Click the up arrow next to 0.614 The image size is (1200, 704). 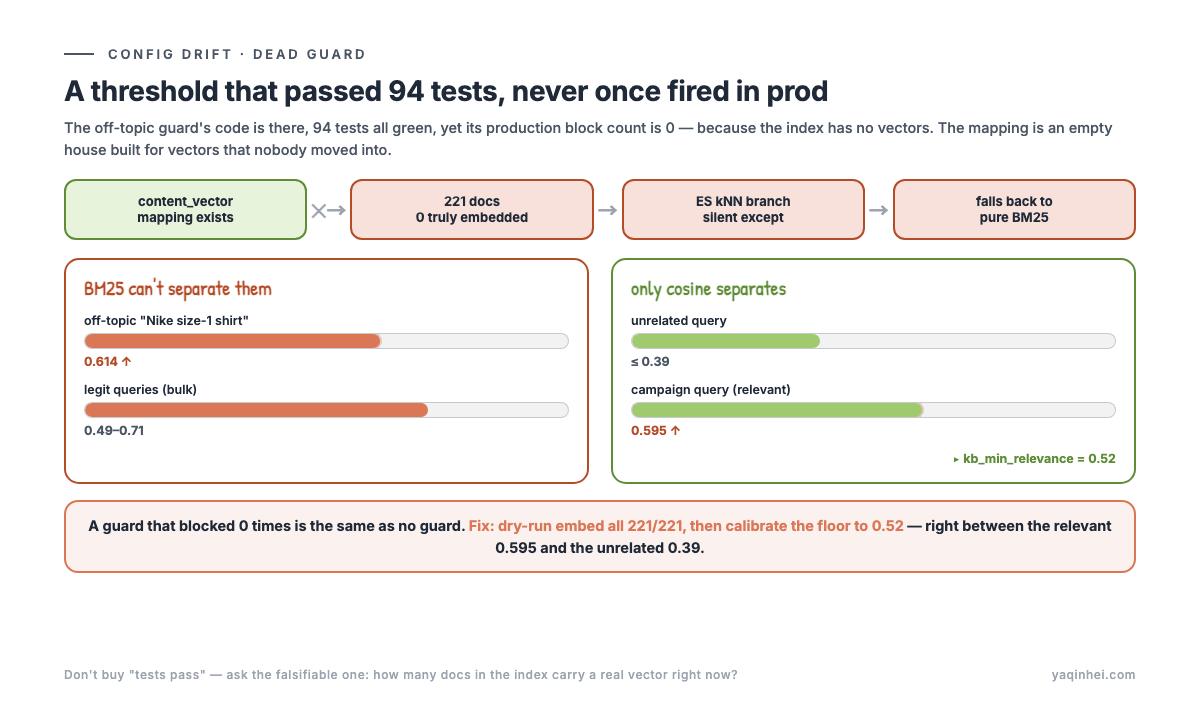tap(127, 362)
